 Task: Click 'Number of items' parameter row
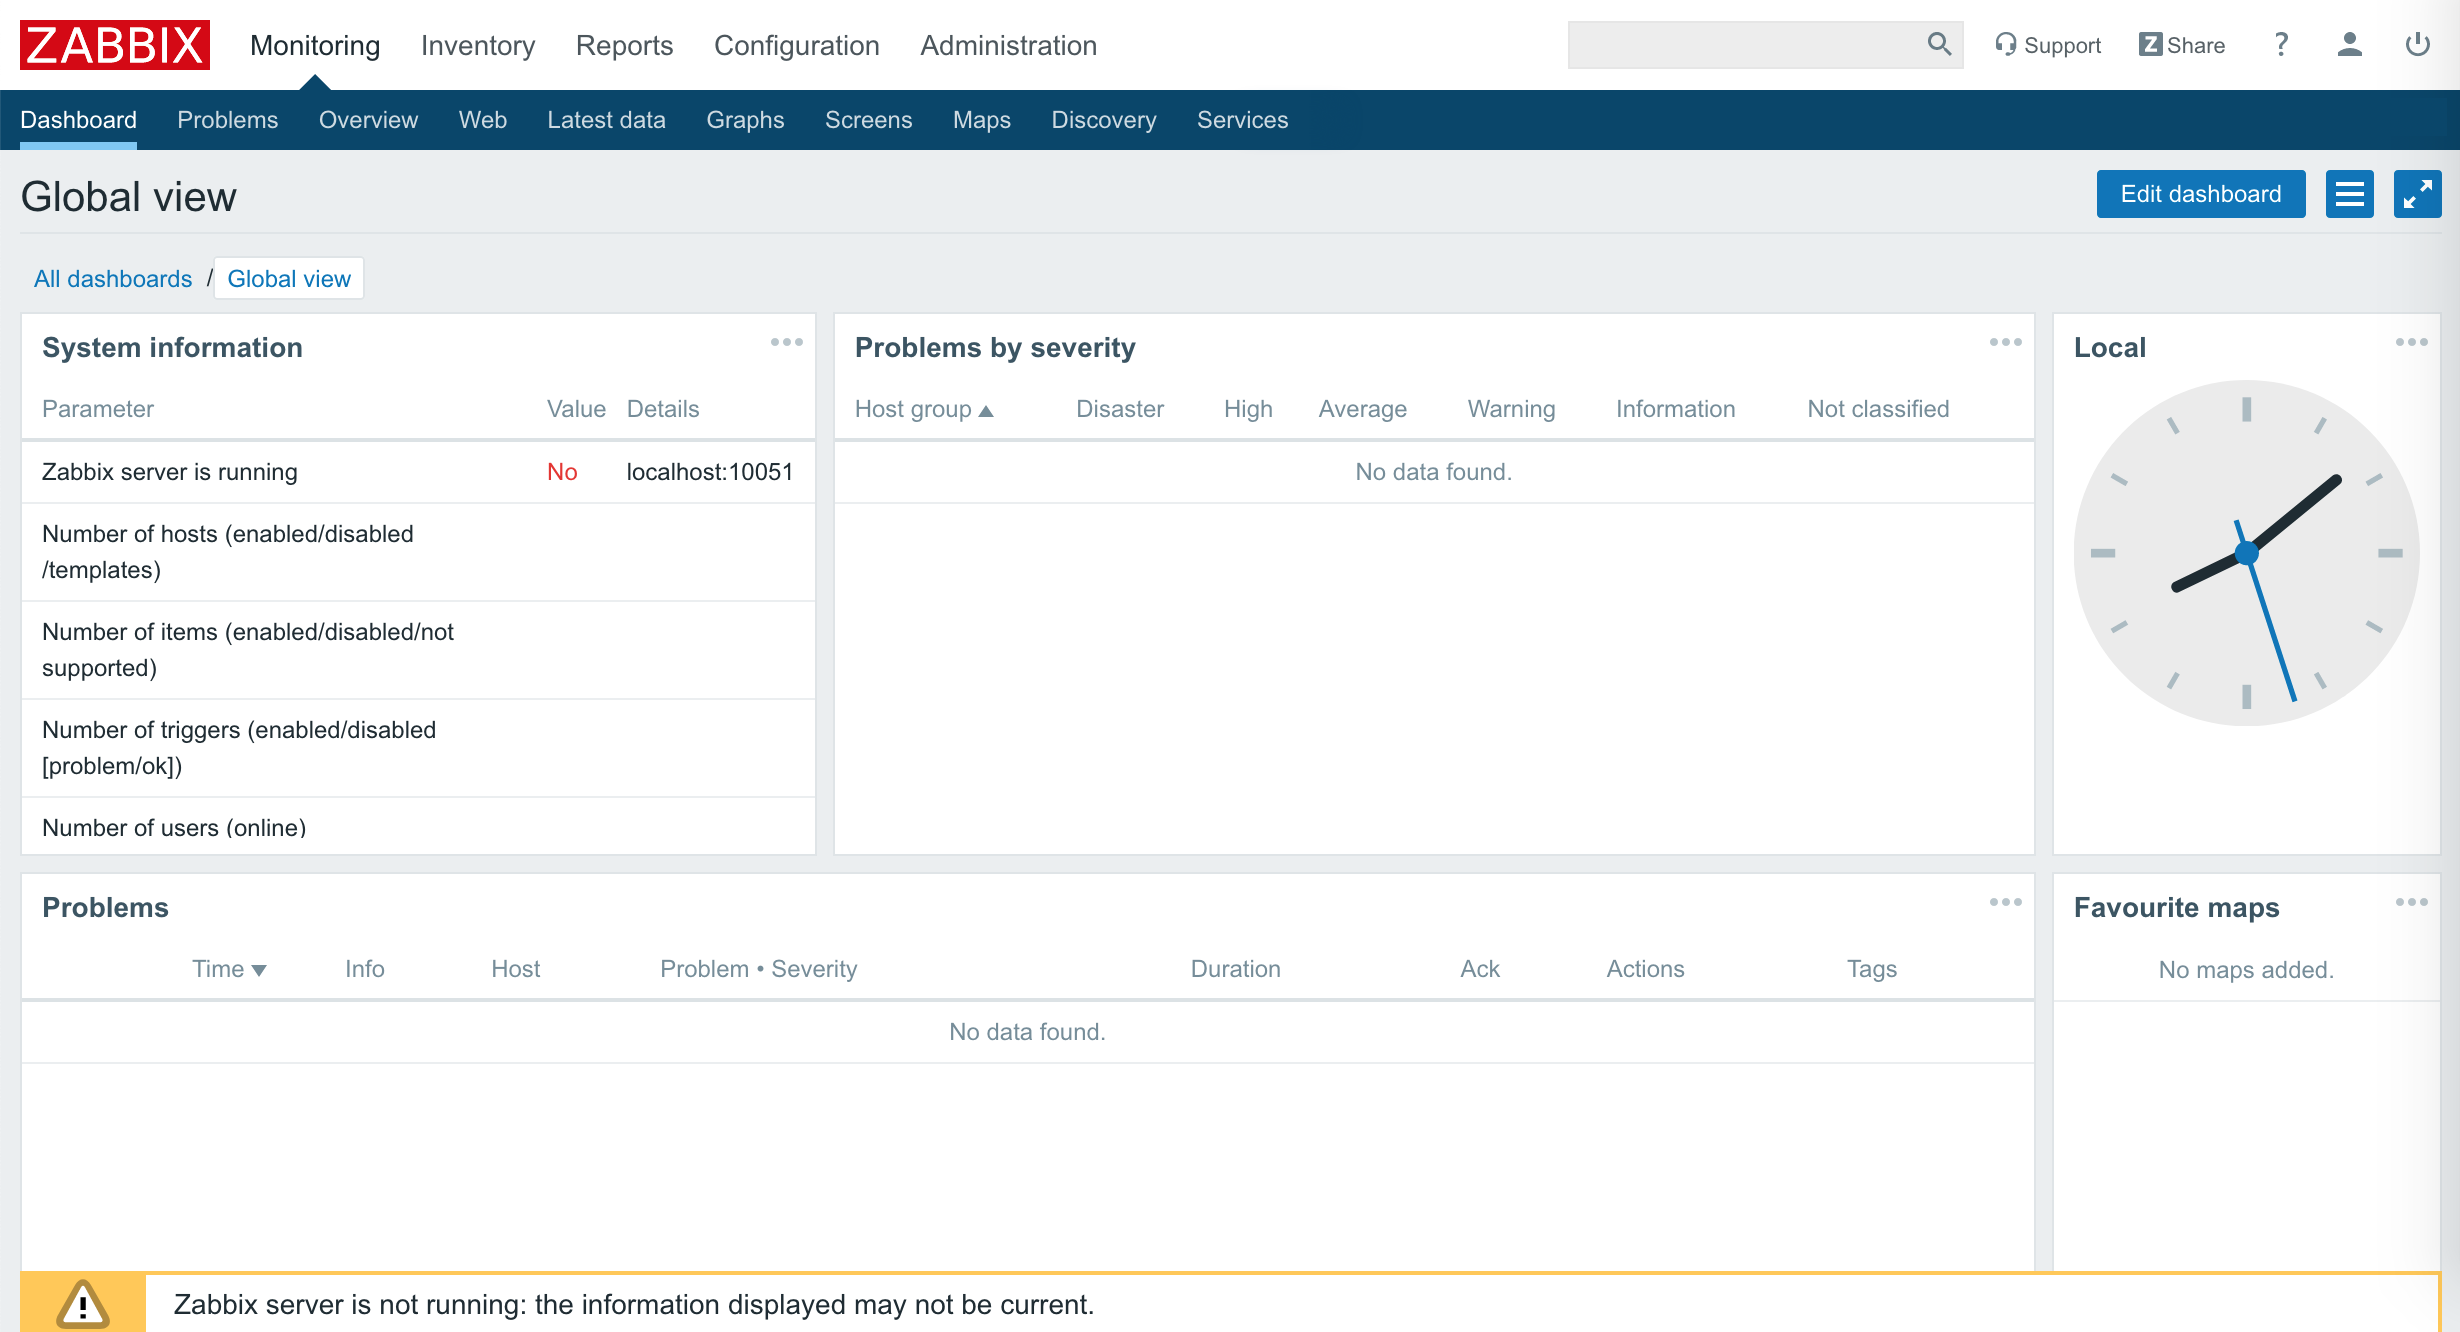[418, 650]
